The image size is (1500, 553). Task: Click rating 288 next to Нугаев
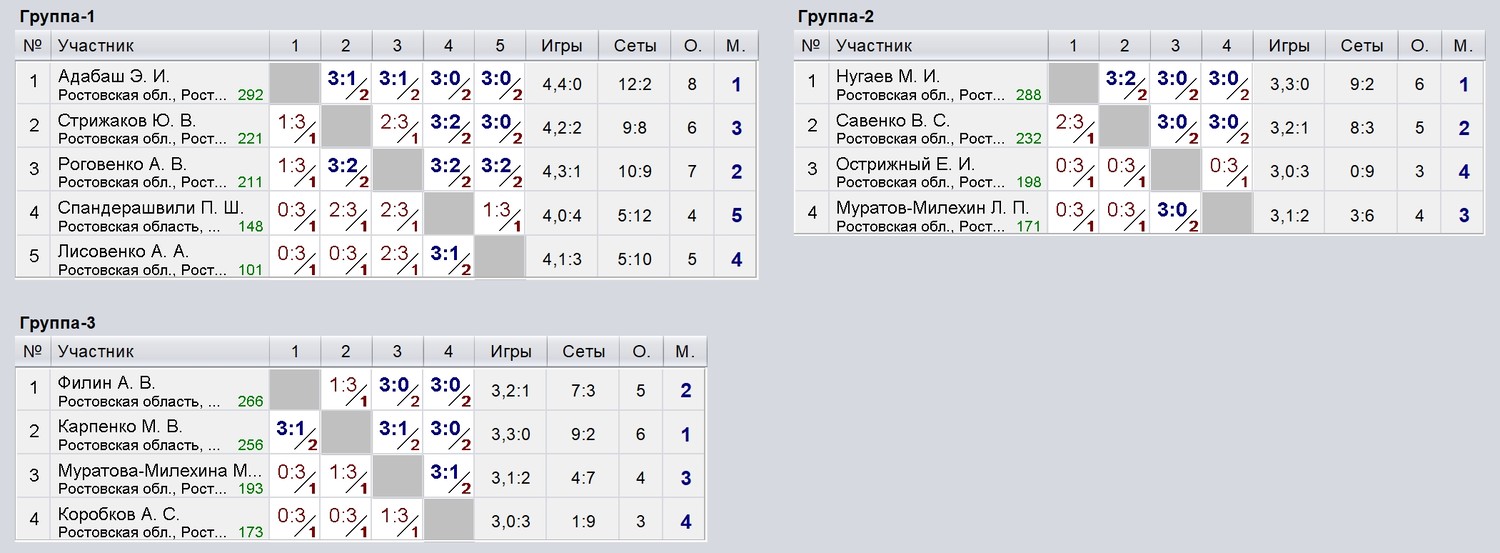click(1029, 95)
